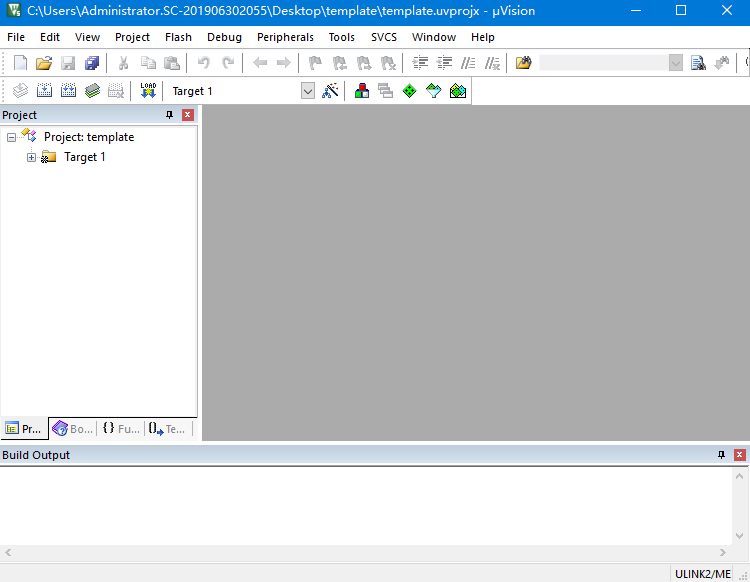The width and height of the screenshot is (750, 582).
Task: Click the Build target icon
Action: pyautogui.click(x=44, y=90)
